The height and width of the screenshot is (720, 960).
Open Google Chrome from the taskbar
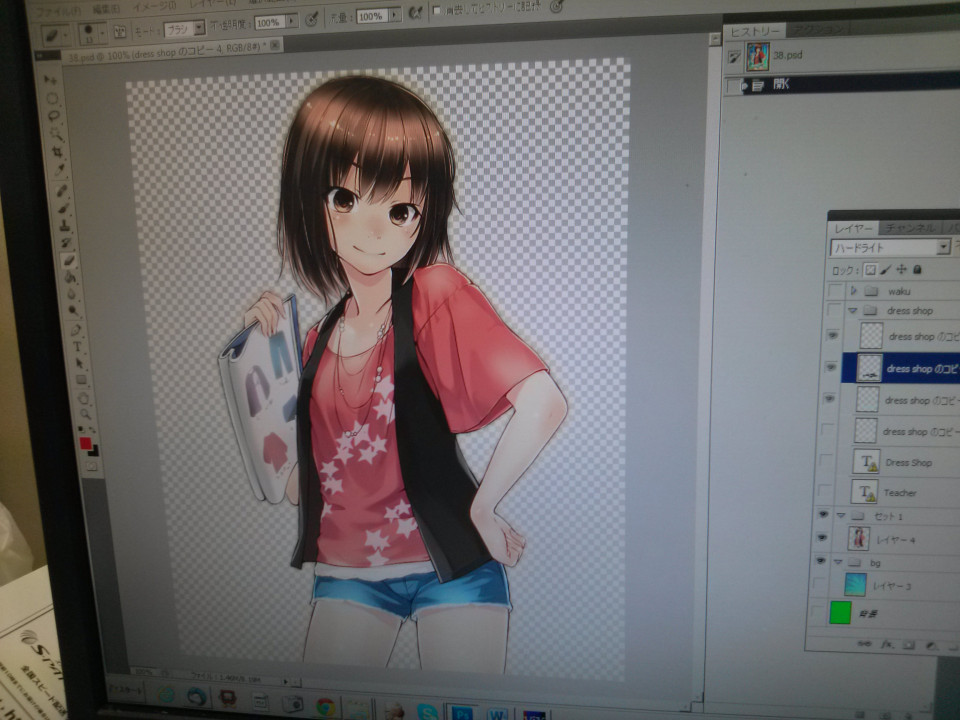(325, 707)
